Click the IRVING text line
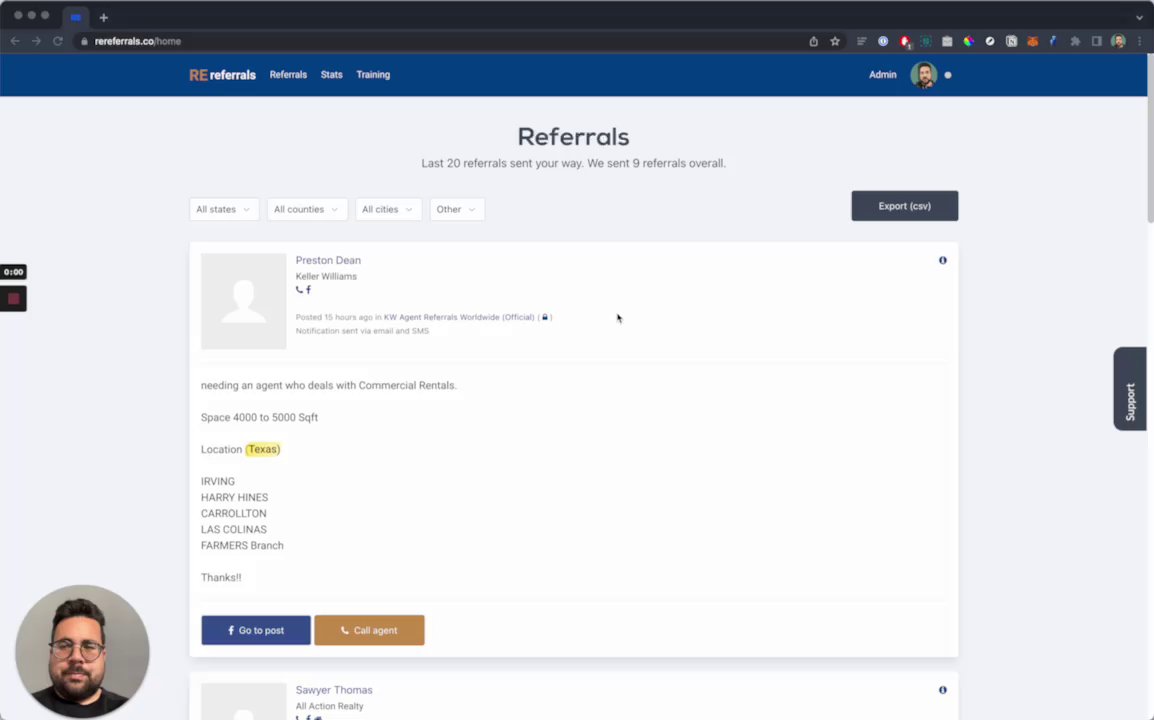The height and width of the screenshot is (720, 1154). click(218, 481)
